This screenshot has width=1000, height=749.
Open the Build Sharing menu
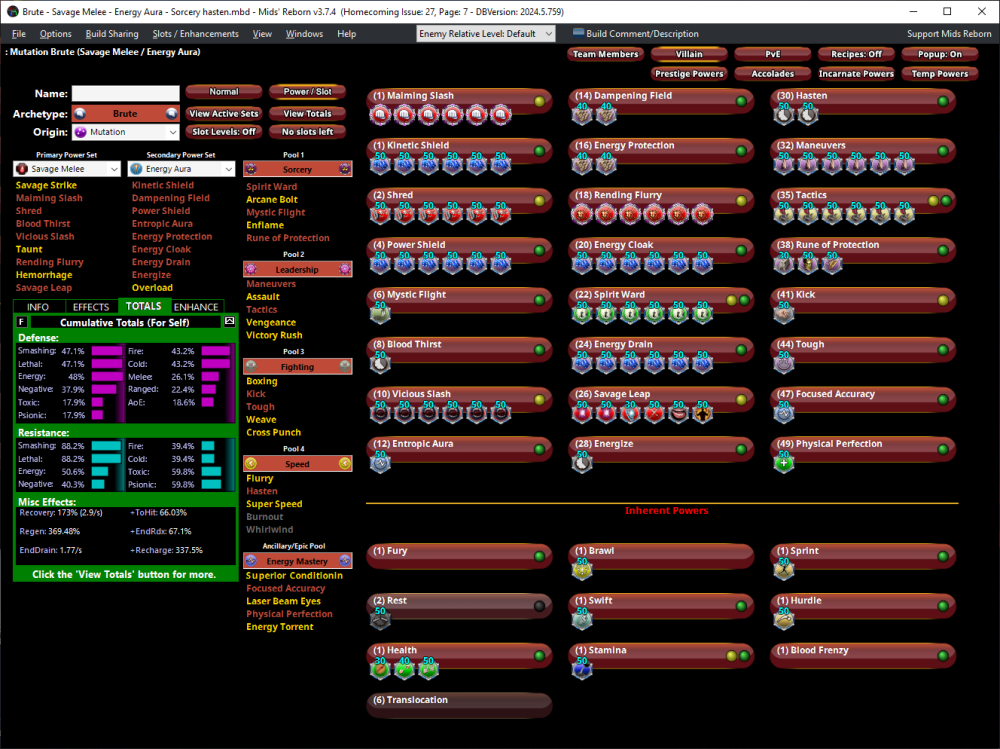(112, 34)
